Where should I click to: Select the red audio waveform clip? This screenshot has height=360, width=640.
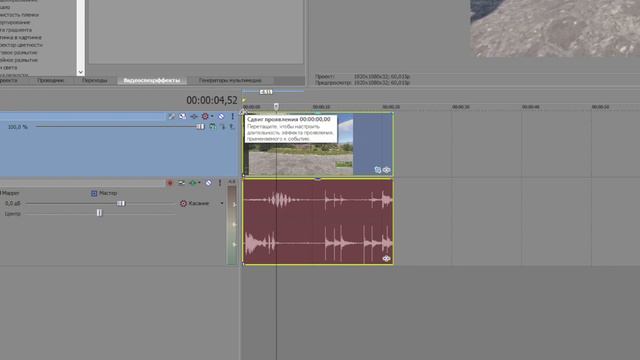[318, 222]
